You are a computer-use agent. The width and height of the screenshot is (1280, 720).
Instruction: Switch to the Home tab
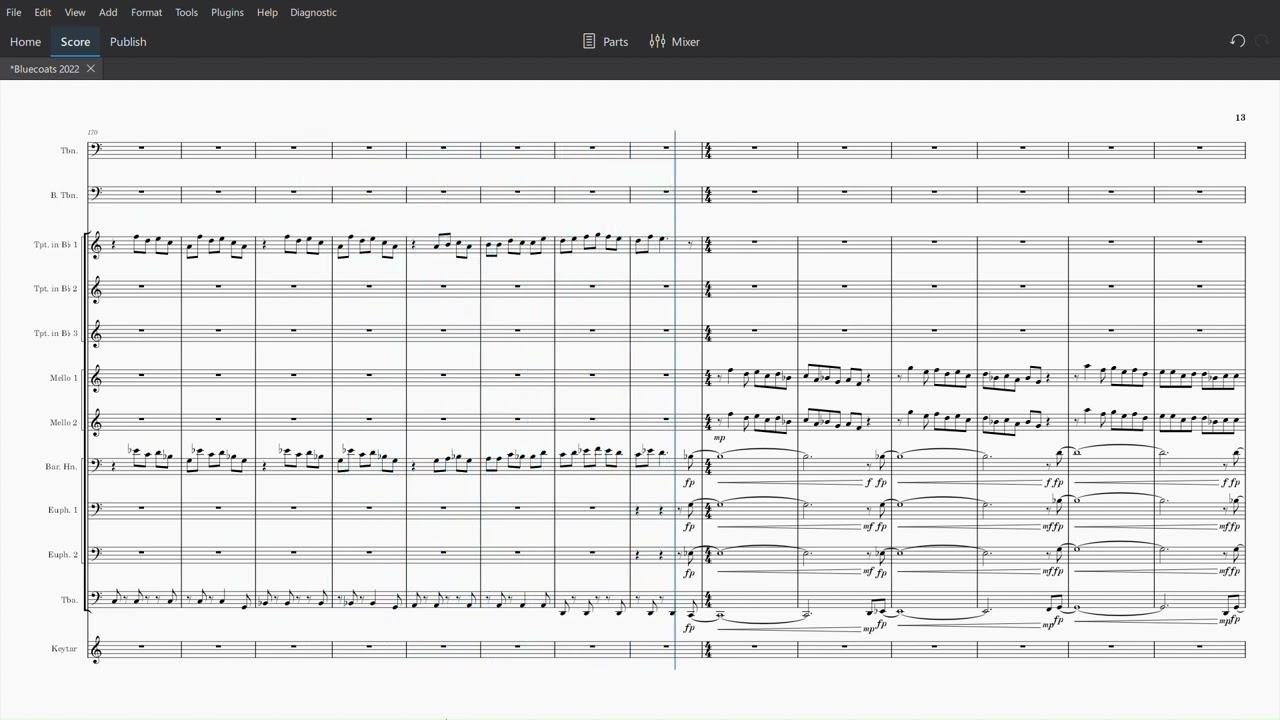(25, 42)
